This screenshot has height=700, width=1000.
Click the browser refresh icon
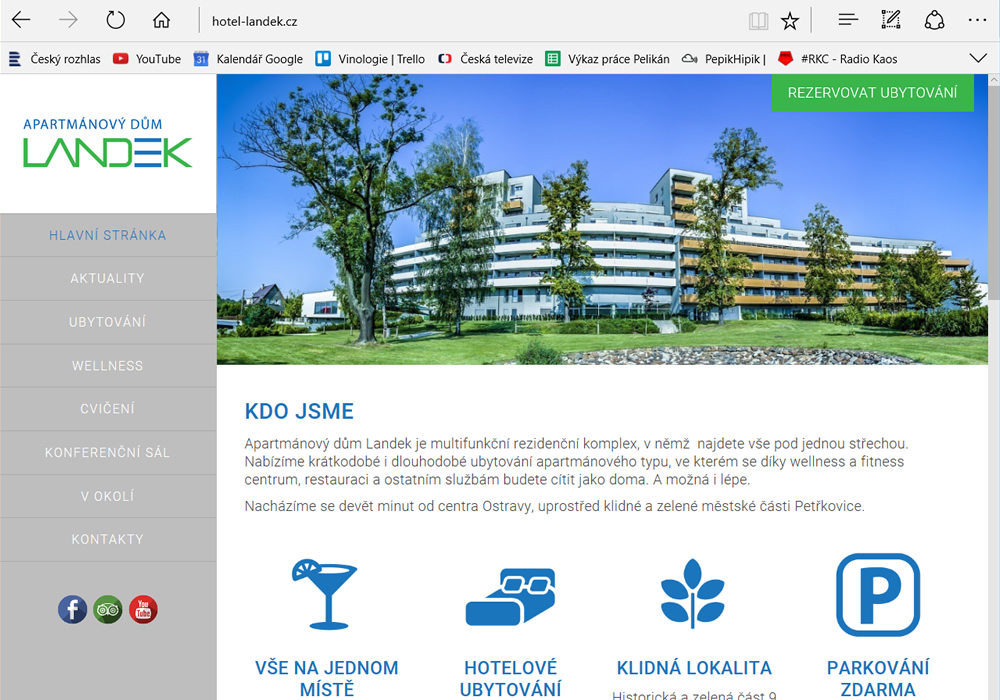point(115,20)
